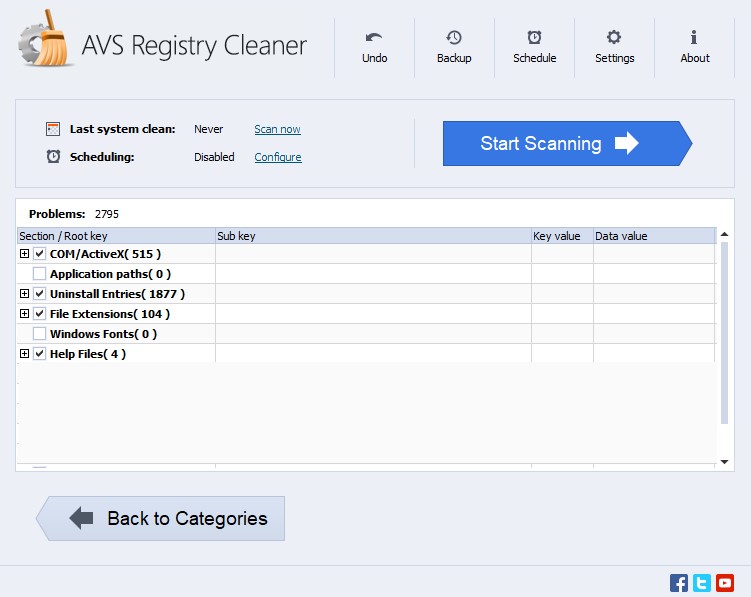The image size is (751, 597).
Task: Uncheck the COM/ActiveX checkbox
Action: pos(39,253)
